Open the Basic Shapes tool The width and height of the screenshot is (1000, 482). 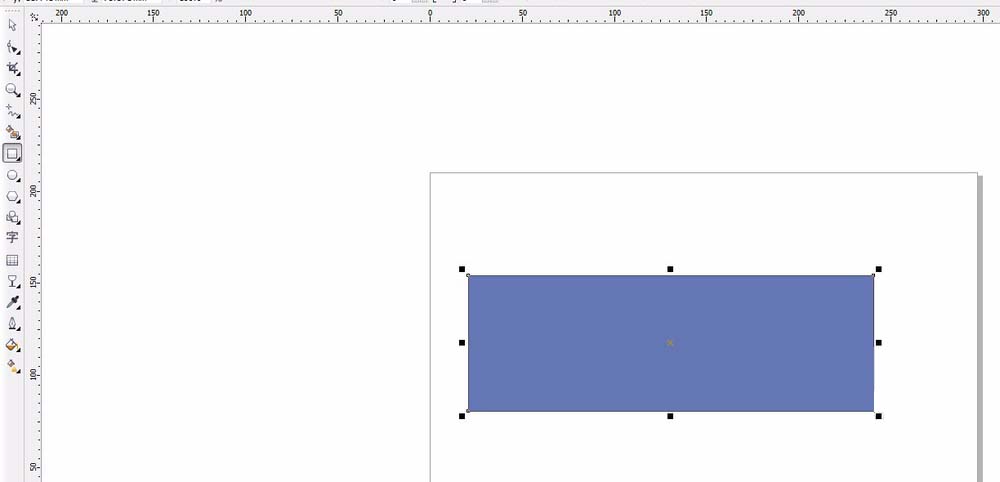[x=12, y=217]
